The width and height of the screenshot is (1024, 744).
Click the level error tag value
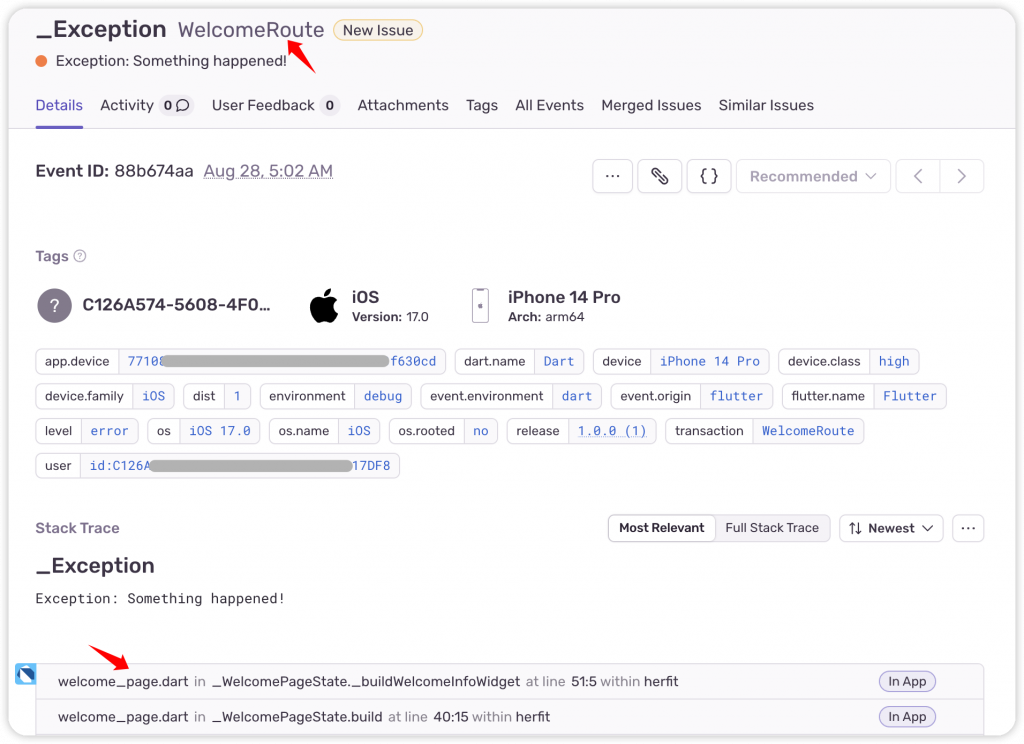pos(109,430)
